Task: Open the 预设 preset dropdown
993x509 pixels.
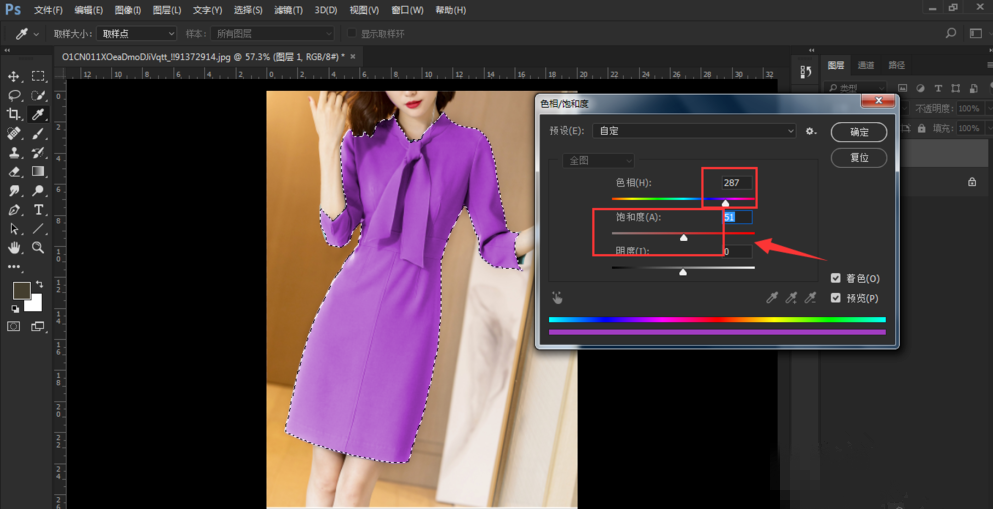Action: 694,131
